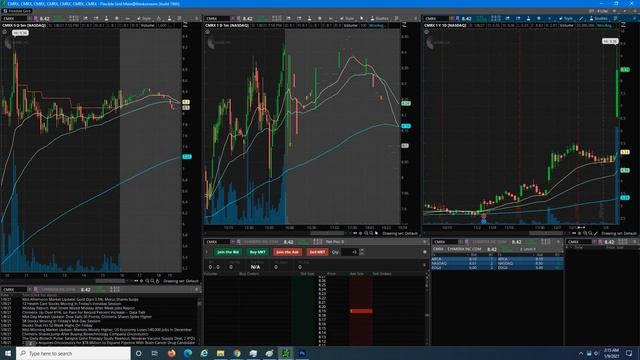Open news 'Stocks That Hit 52-Week Highs On Friday'
The height and width of the screenshot is (360, 640).
tap(57, 325)
